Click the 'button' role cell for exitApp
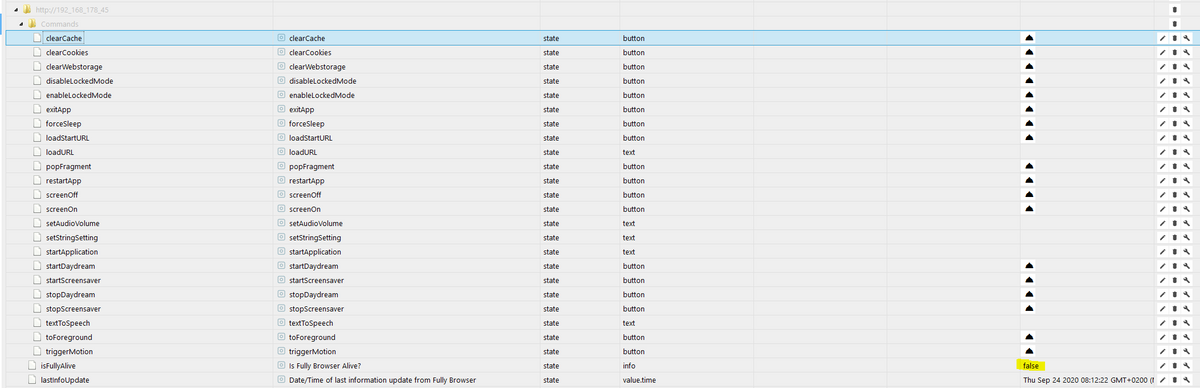Screen dimensions: 1200x388 634,109
